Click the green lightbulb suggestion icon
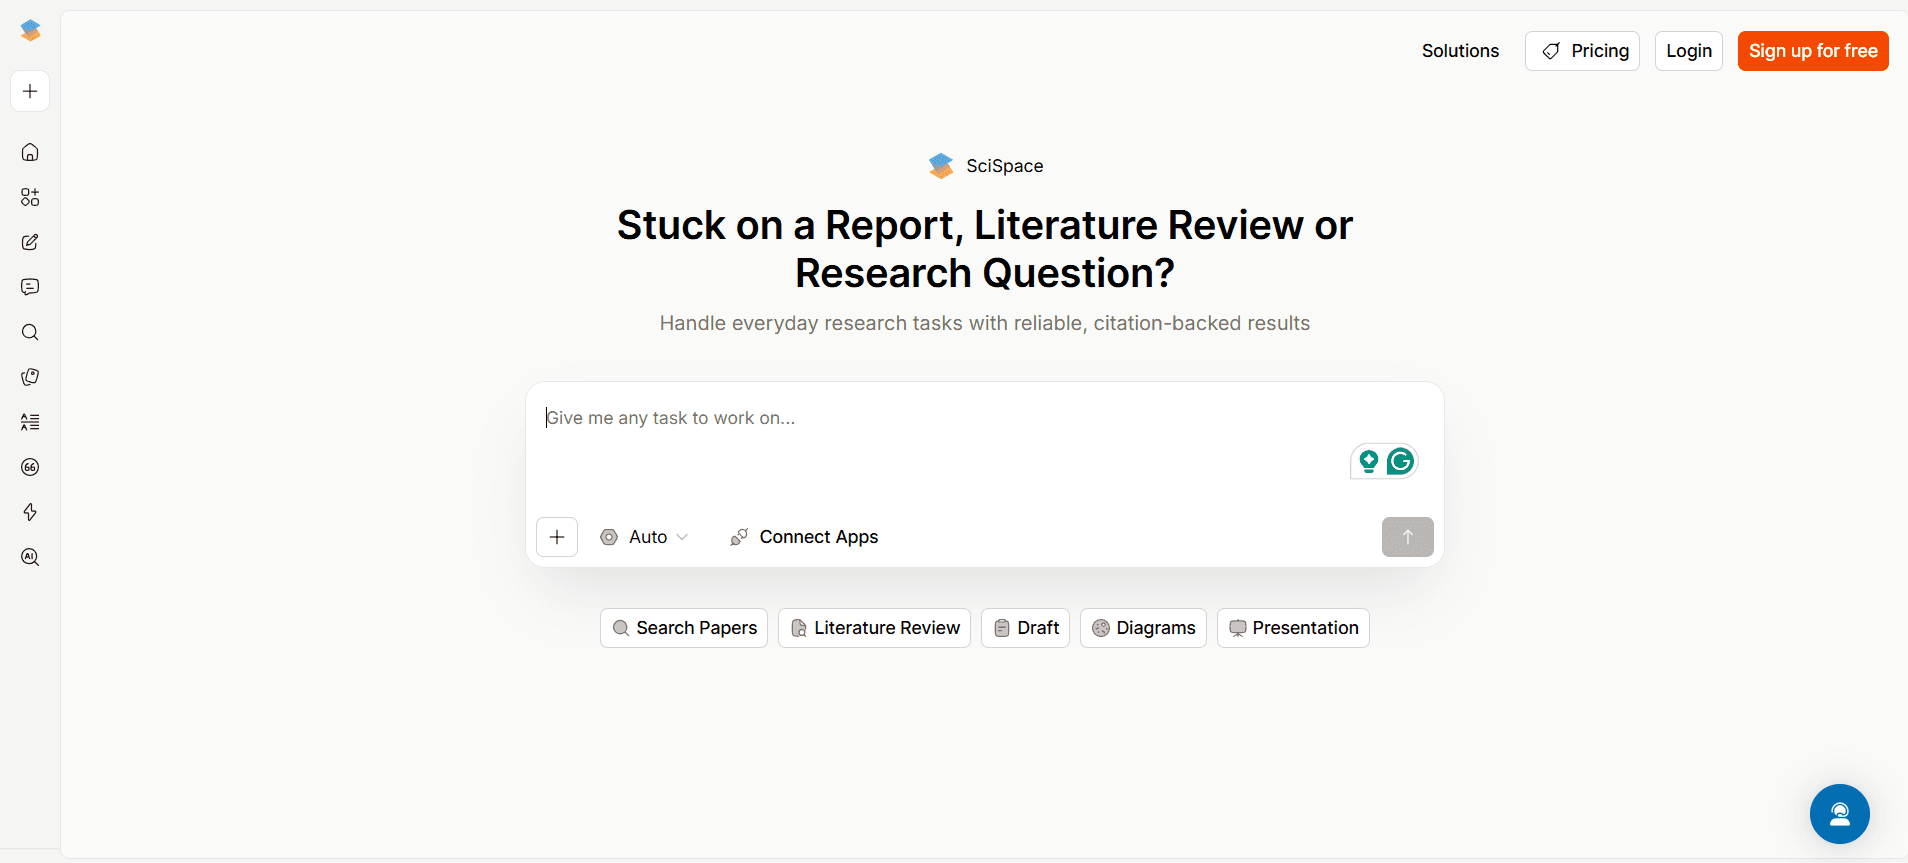1908x863 pixels. tap(1368, 461)
